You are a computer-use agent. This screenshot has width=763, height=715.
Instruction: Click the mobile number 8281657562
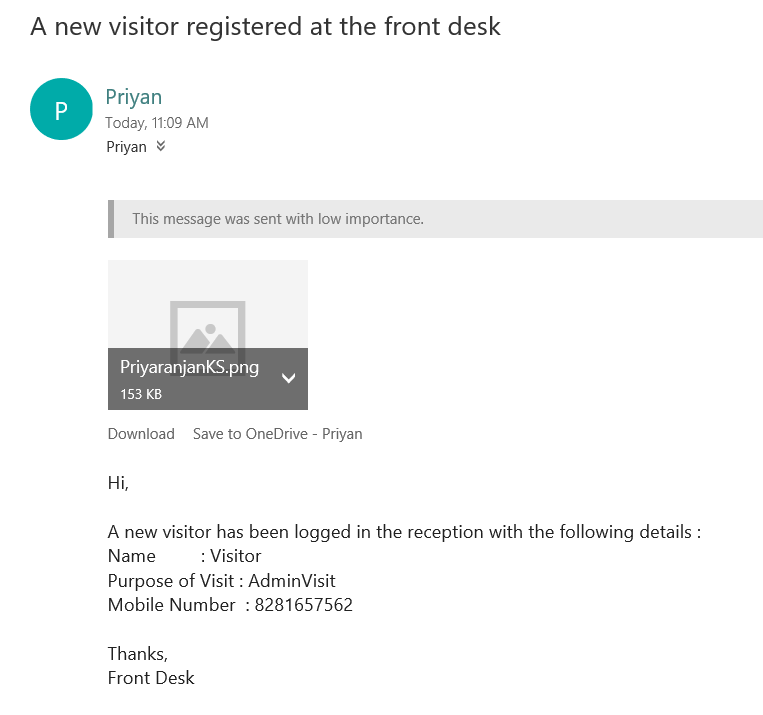[x=304, y=605]
